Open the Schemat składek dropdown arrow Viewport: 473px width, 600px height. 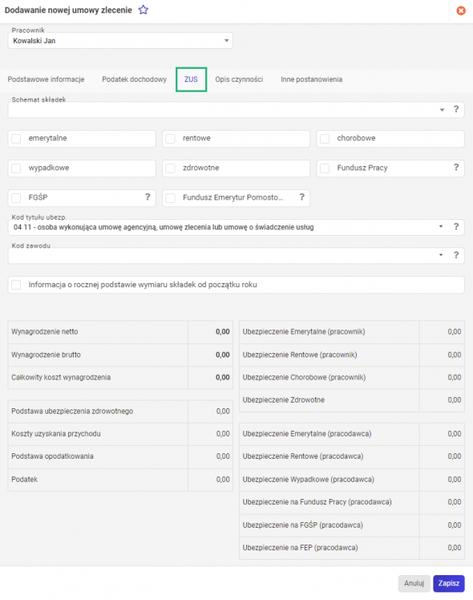pos(442,110)
